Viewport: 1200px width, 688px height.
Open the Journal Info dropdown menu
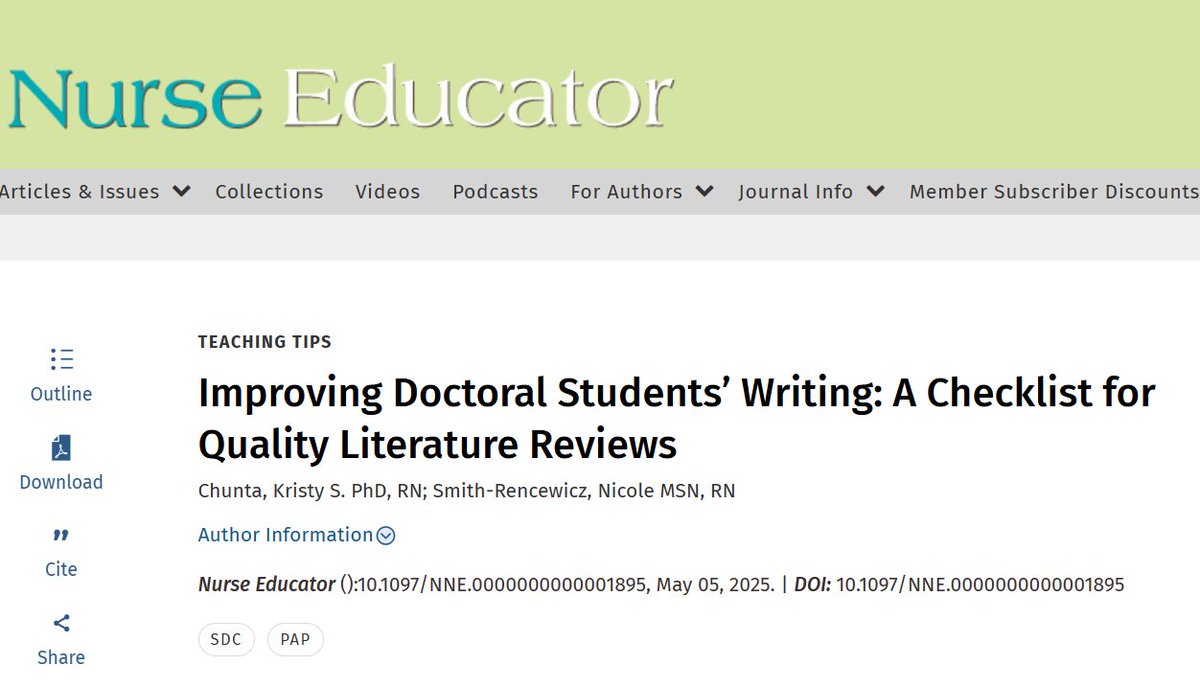[x=812, y=191]
